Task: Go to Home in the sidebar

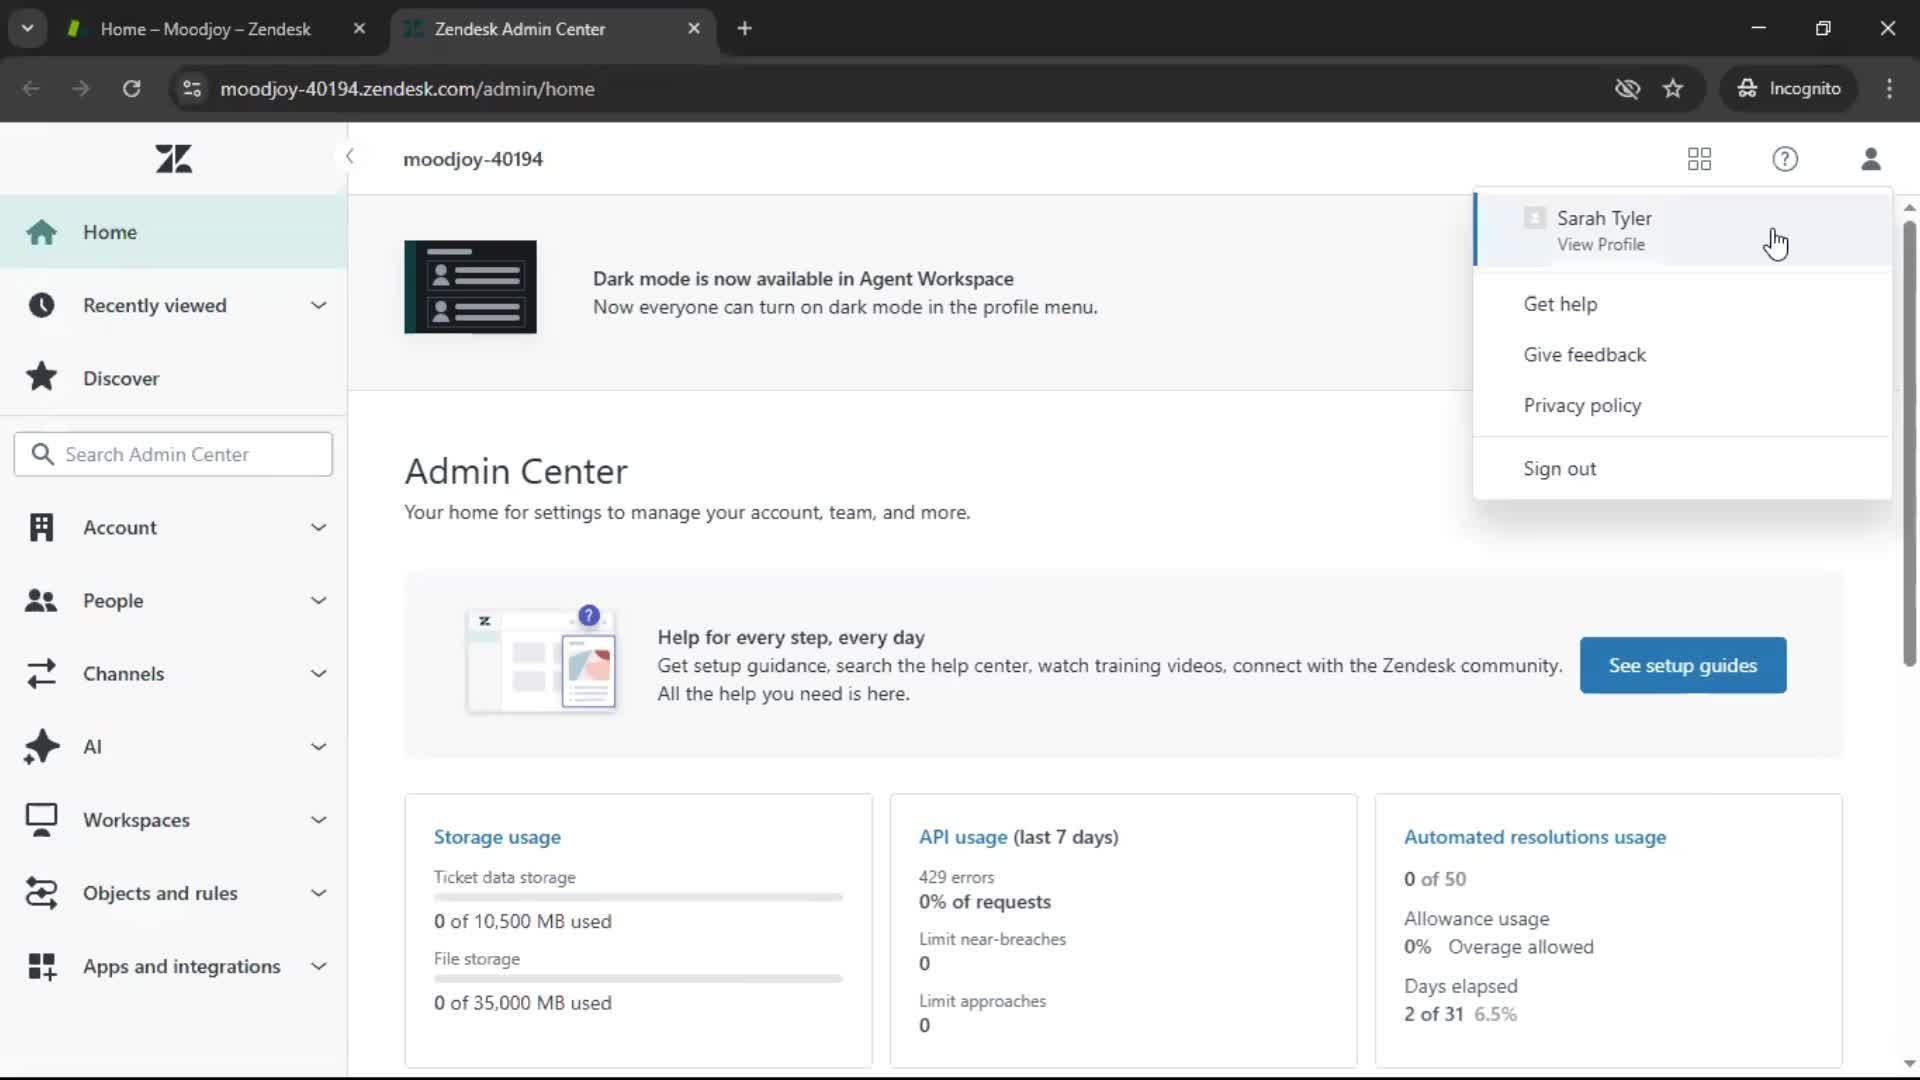Action: [x=173, y=232]
